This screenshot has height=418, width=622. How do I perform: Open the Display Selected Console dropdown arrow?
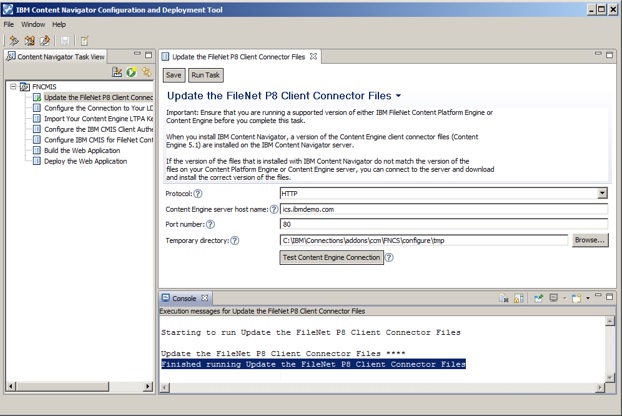click(x=564, y=298)
